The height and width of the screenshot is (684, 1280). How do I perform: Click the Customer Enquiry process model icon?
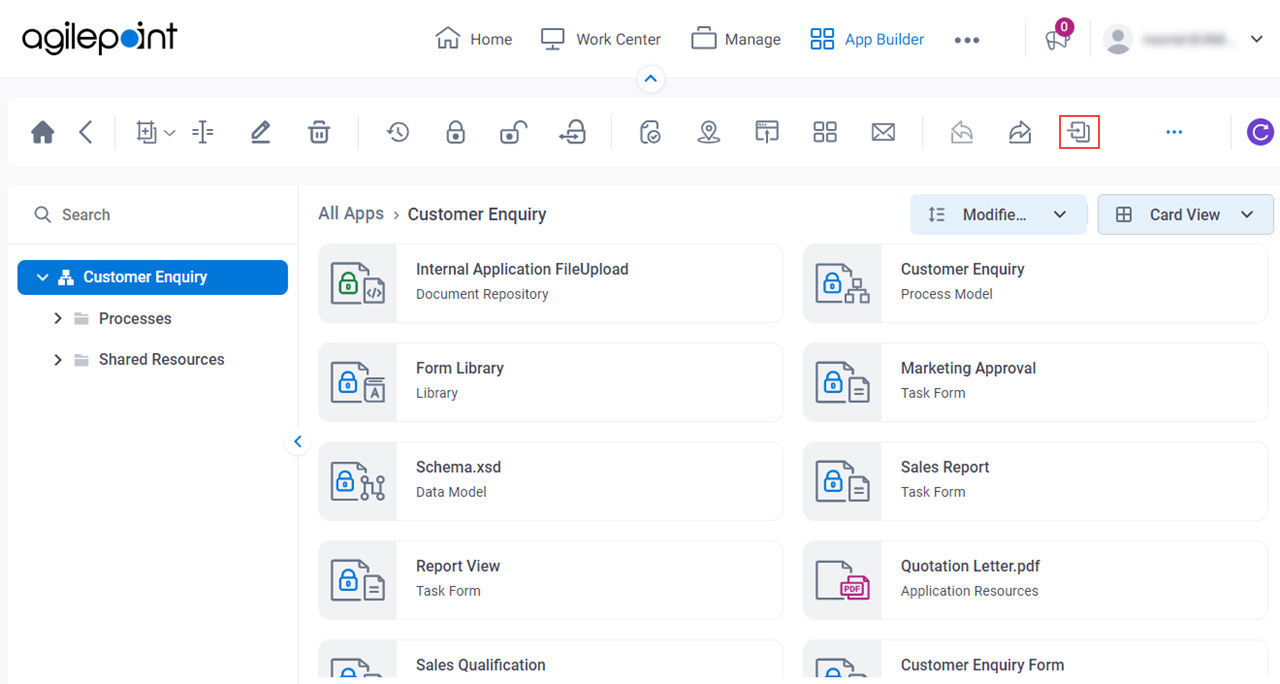tap(843, 284)
